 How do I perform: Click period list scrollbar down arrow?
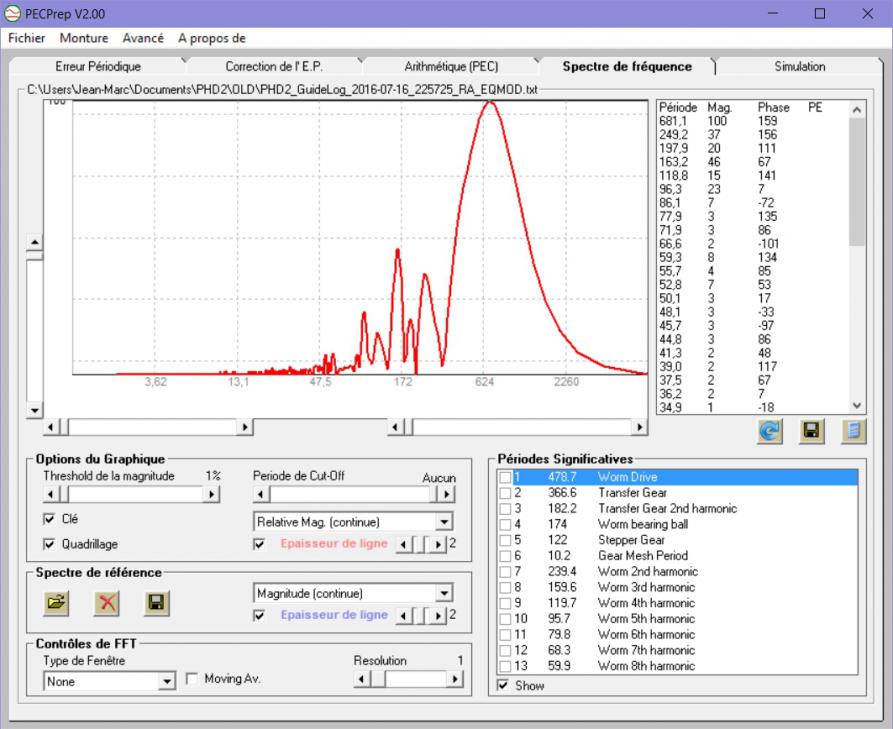(x=857, y=406)
